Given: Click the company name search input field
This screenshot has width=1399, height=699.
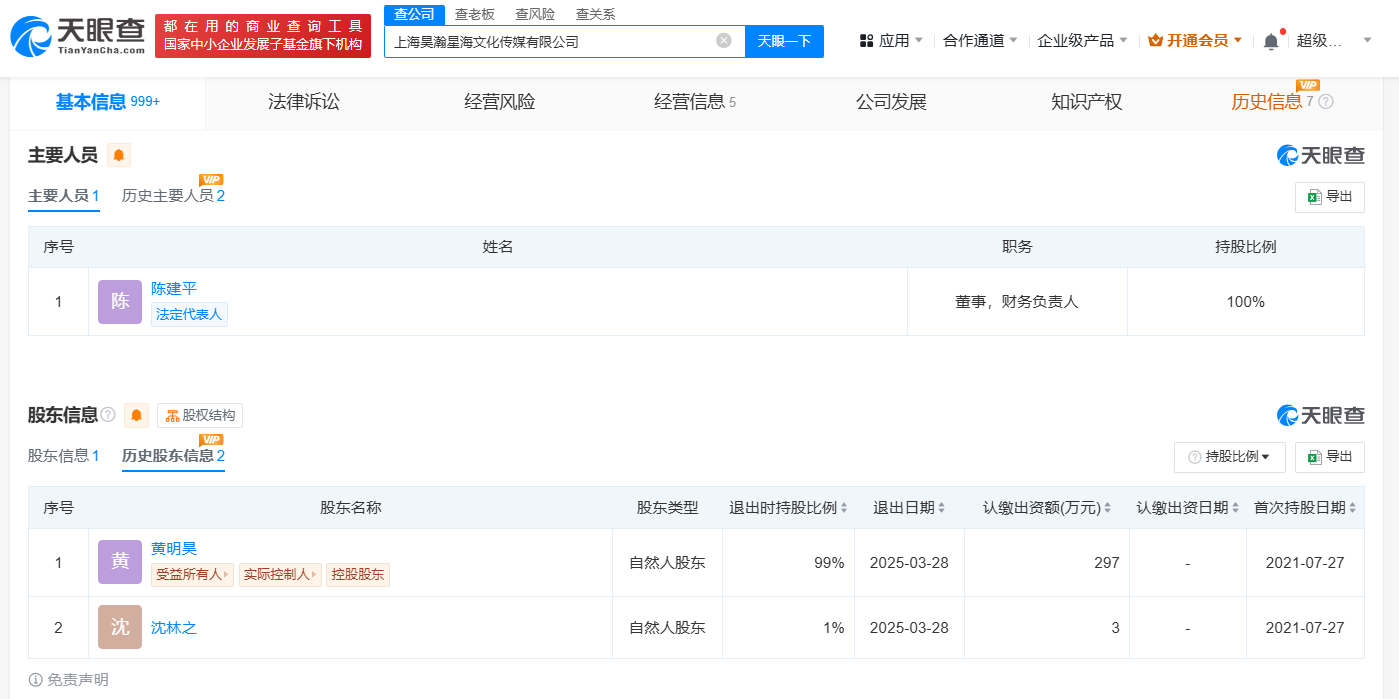Looking at the screenshot, I should [x=550, y=41].
